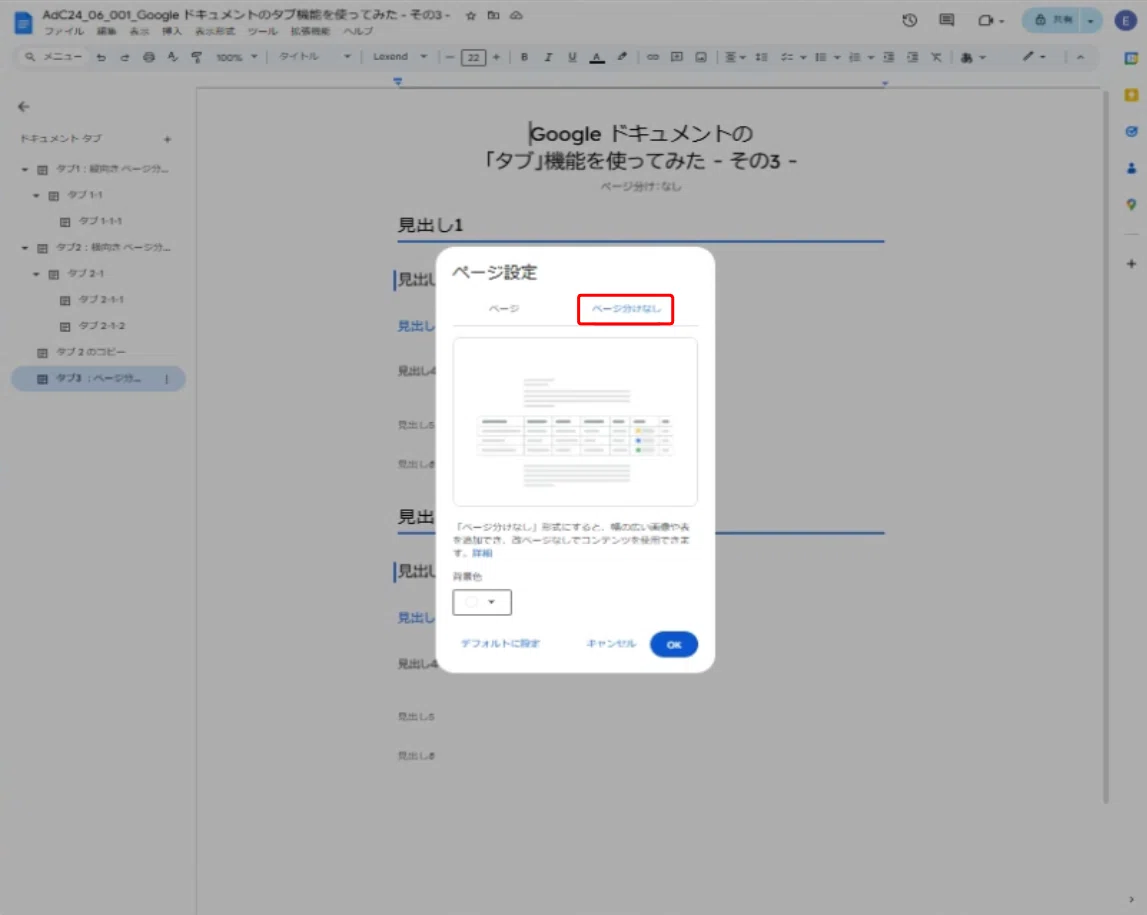Screen dimensions: 1147x915
Task: Open the text color tool
Action: pyautogui.click(x=597, y=57)
